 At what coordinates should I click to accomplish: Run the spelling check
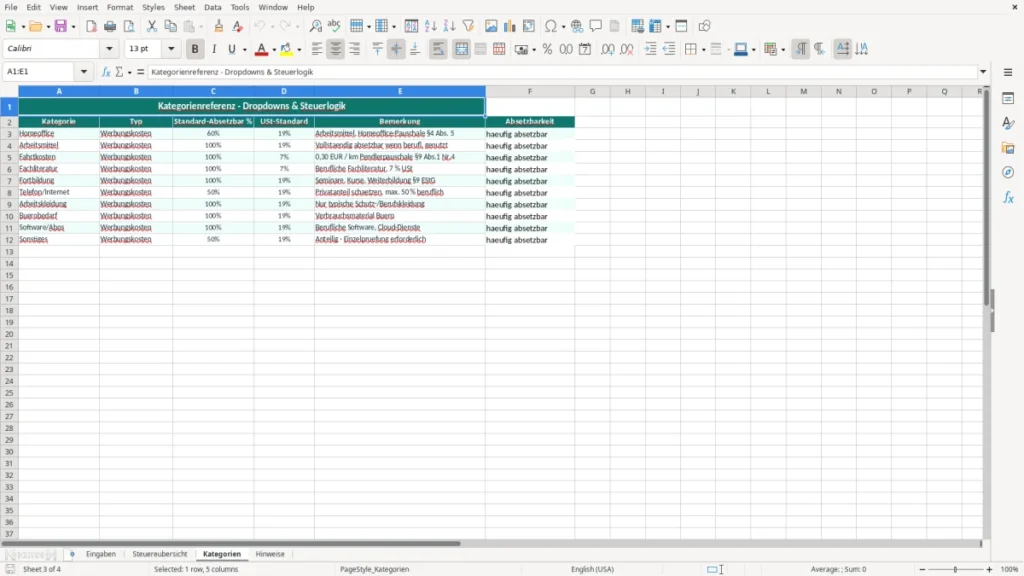(x=334, y=26)
